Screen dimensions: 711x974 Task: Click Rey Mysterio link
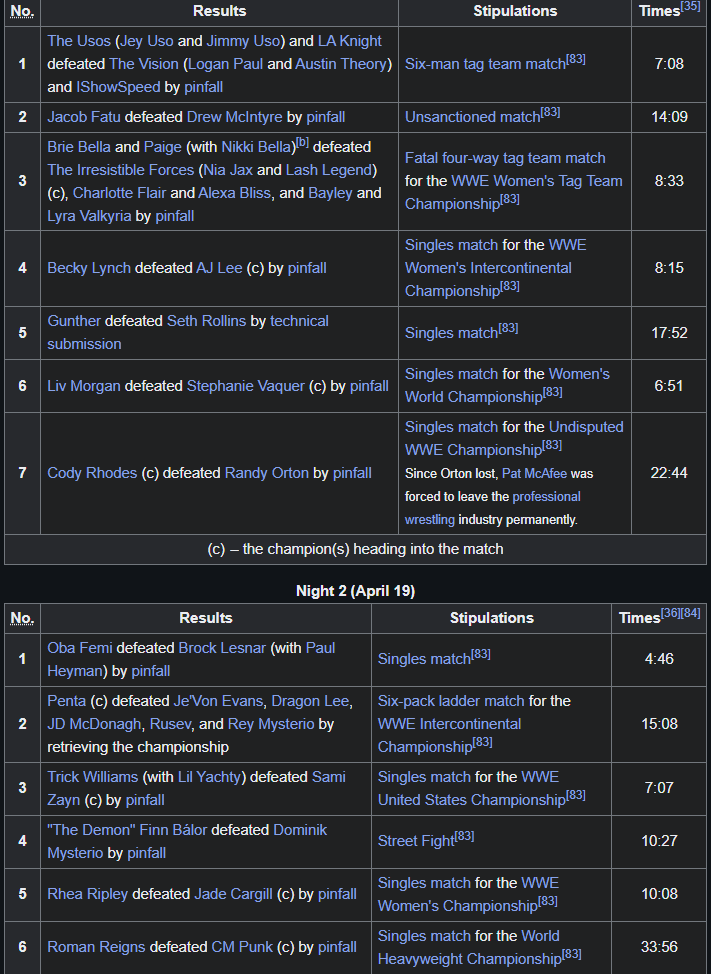tap(271, 724)
